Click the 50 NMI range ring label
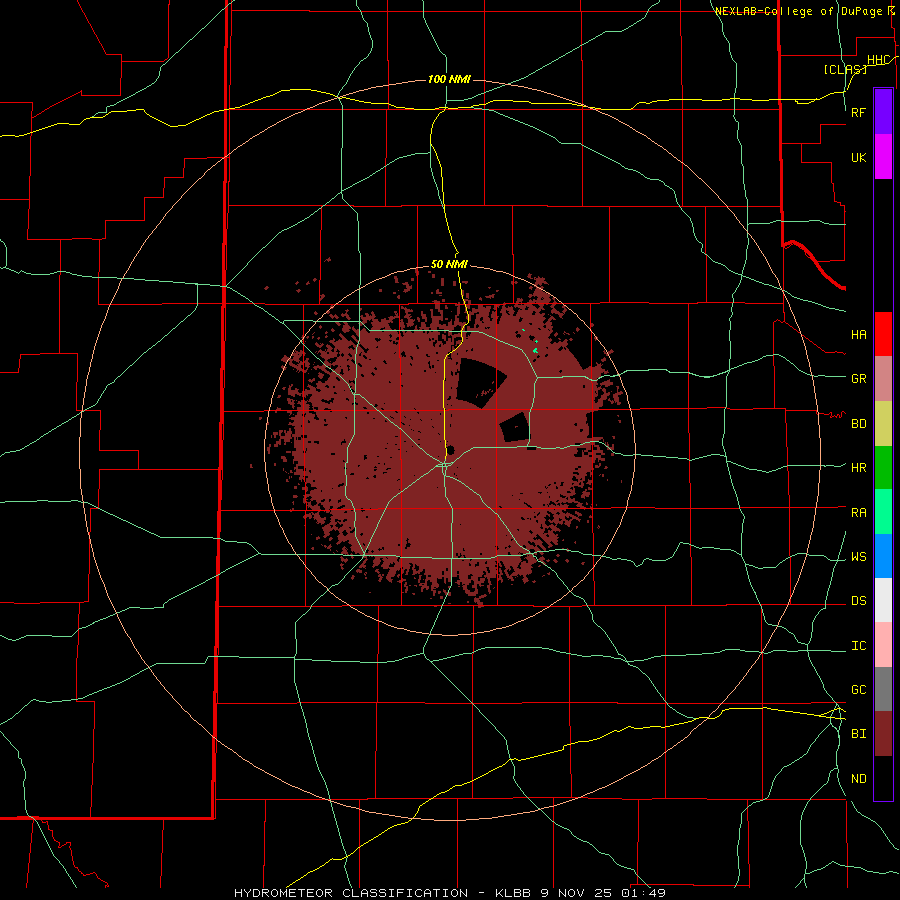Image resolution: width=900 pixels, height=900 pixels. pyautogui.click(x=449, y=264)
